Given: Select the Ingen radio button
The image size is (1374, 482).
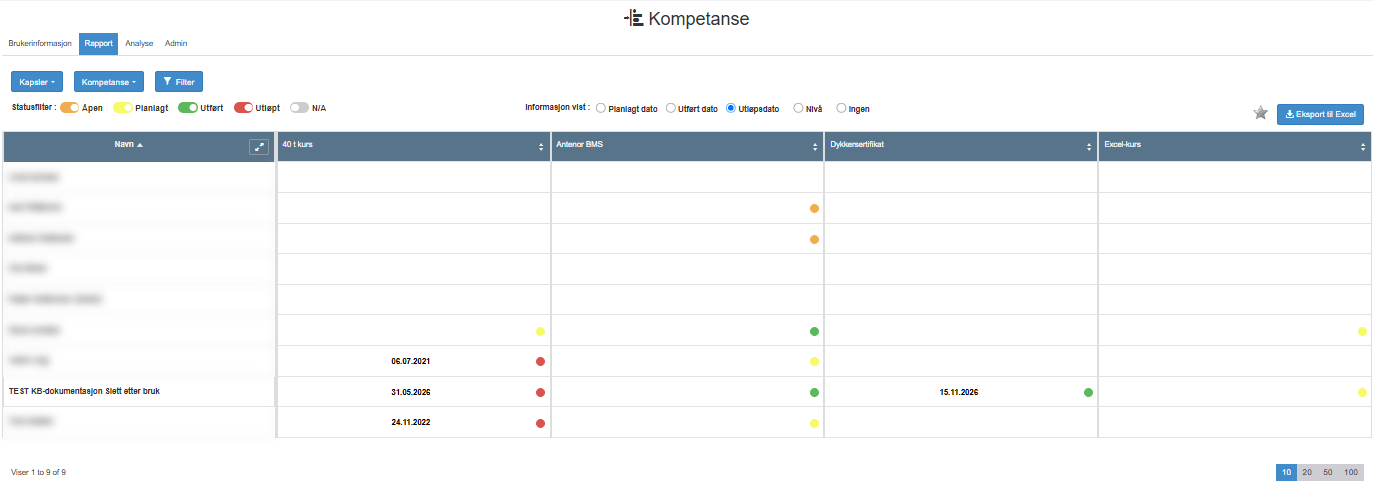Looking at the screenshot, I should pos(841,108).
